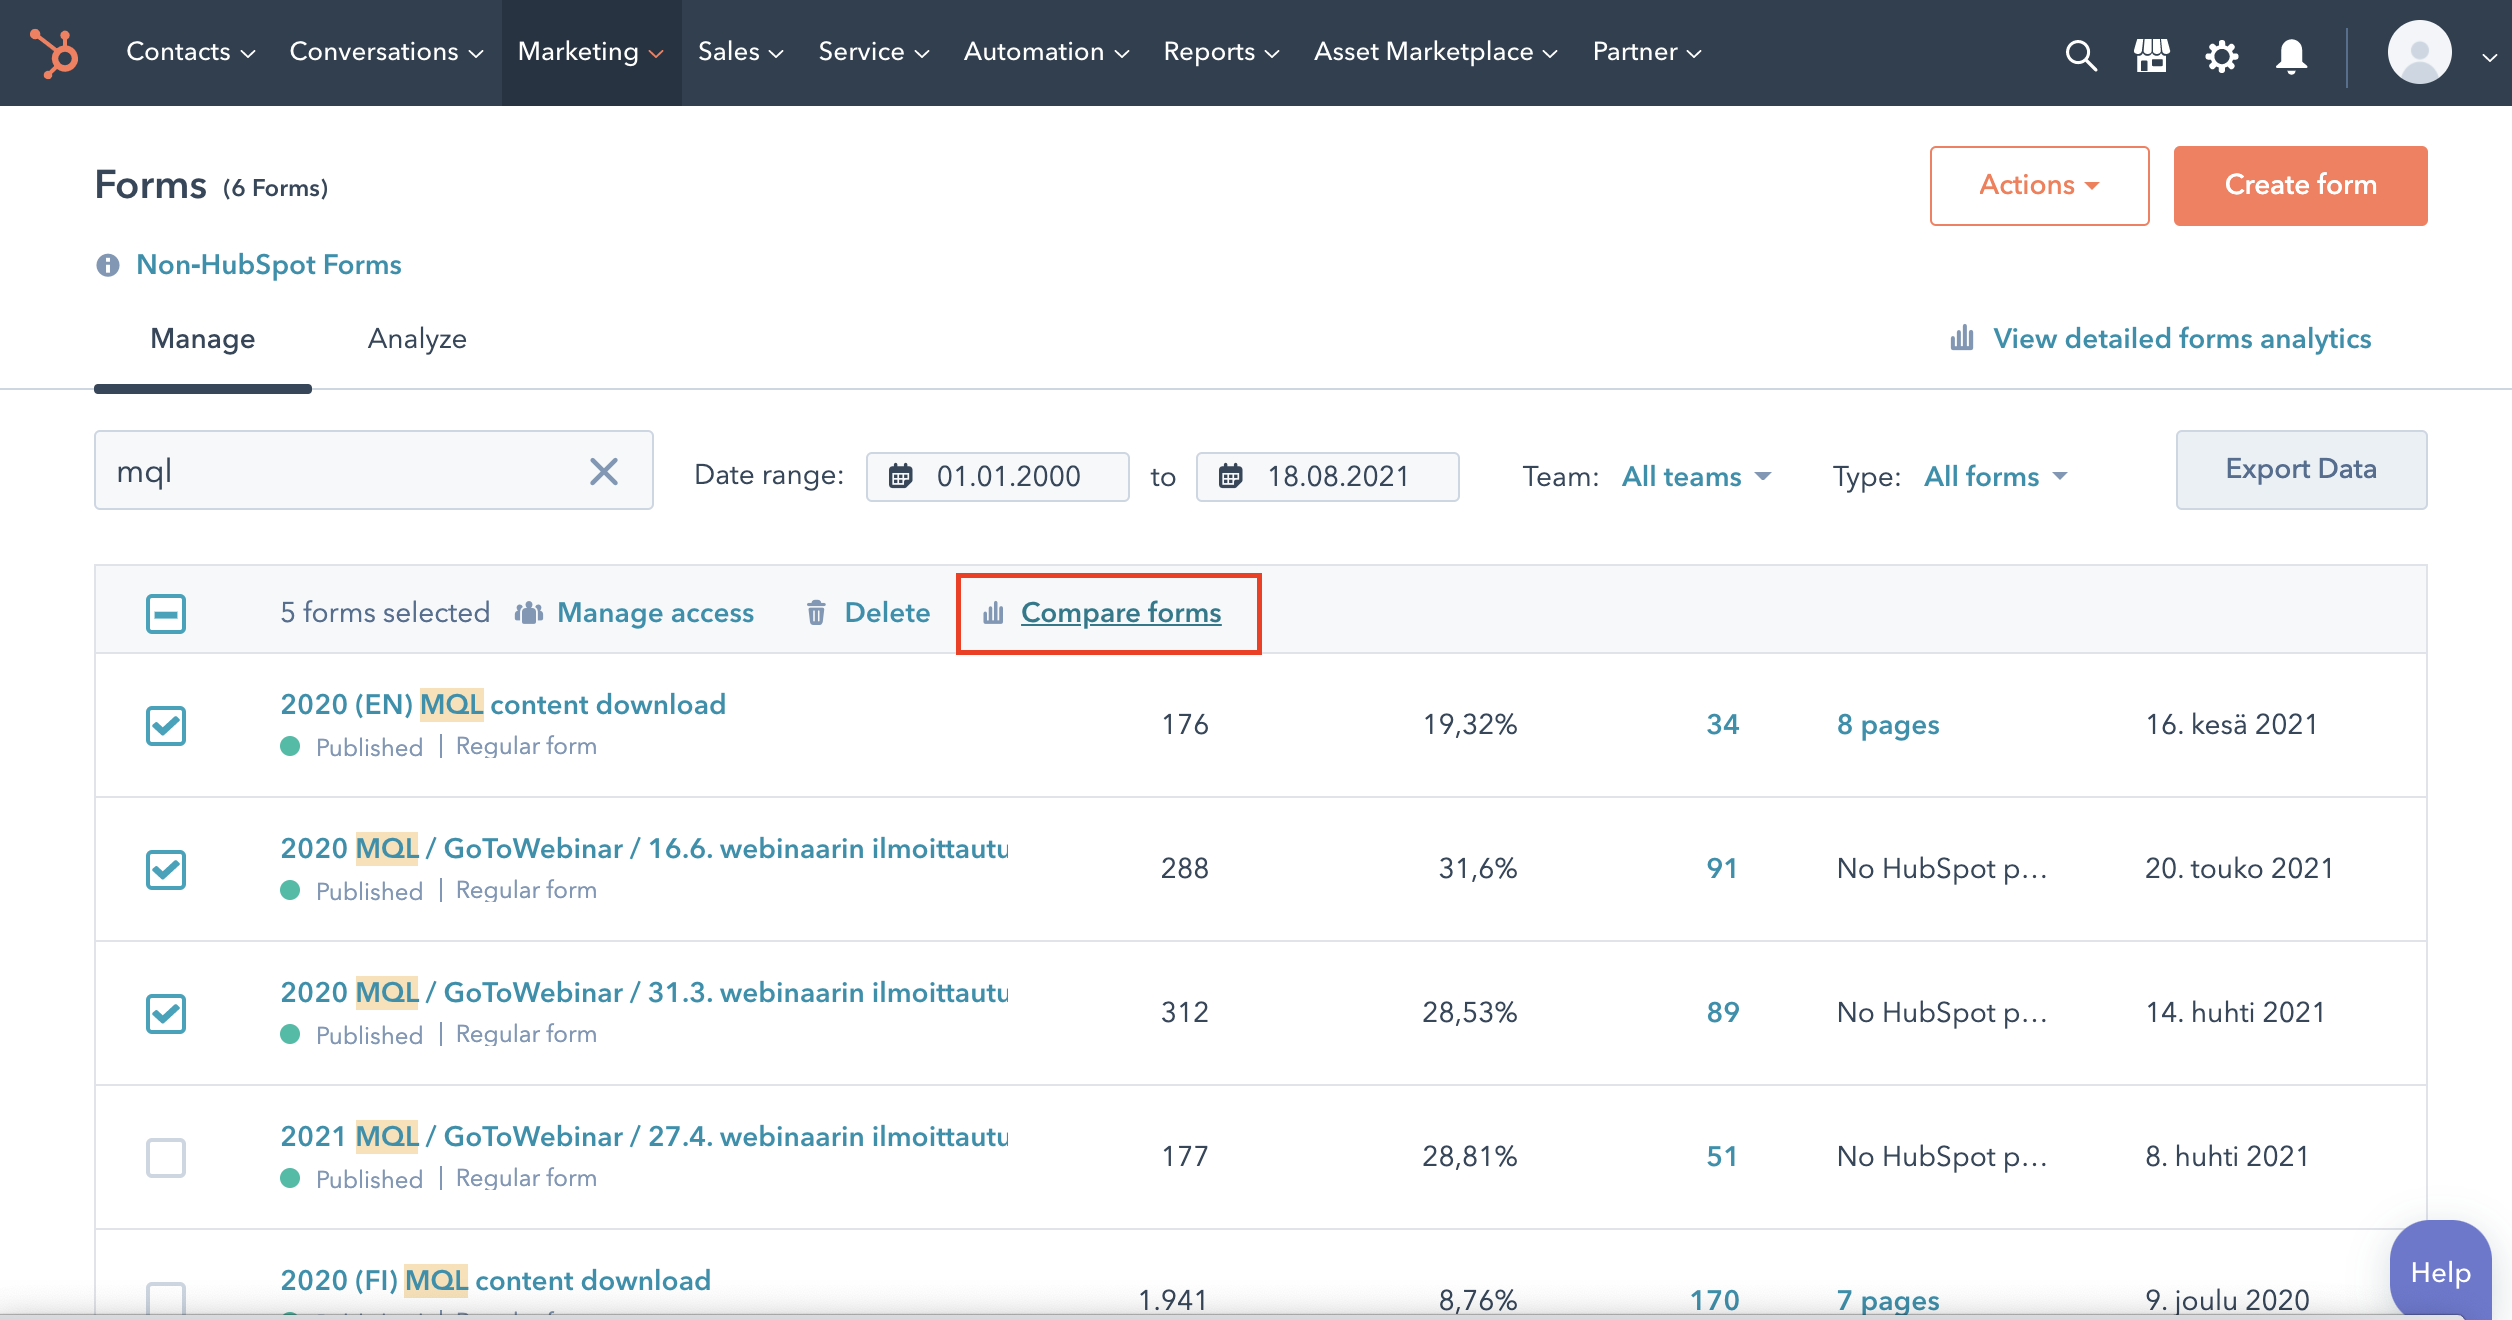Click the marketplace grid icon
The image size is (2512, 1320).
[x=2150, y=51]
